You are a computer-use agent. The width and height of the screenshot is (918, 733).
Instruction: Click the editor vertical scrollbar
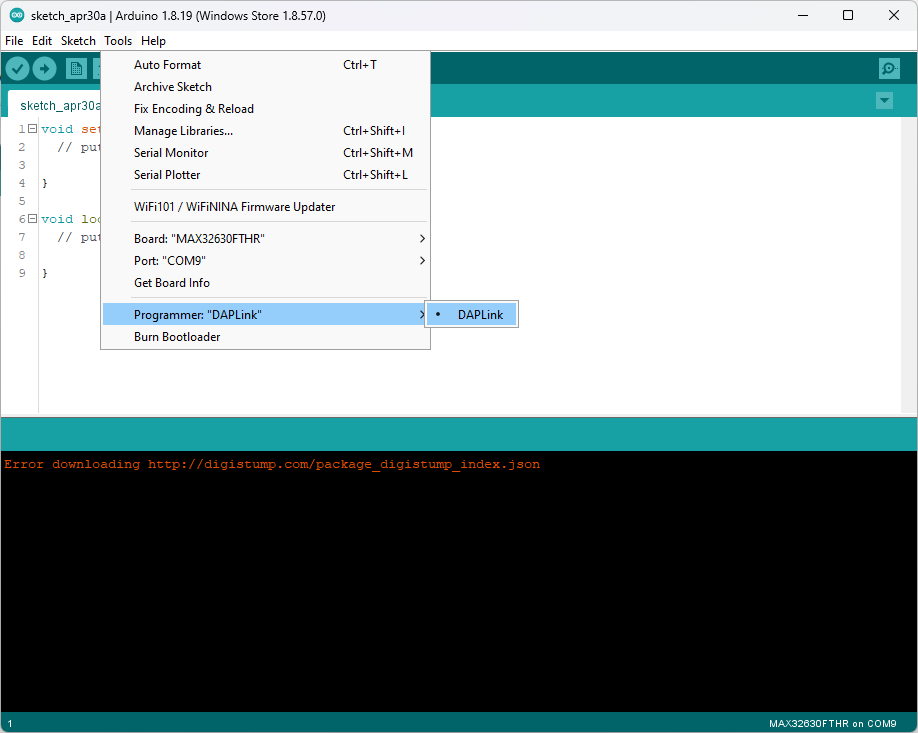click(x=909, y=265)
